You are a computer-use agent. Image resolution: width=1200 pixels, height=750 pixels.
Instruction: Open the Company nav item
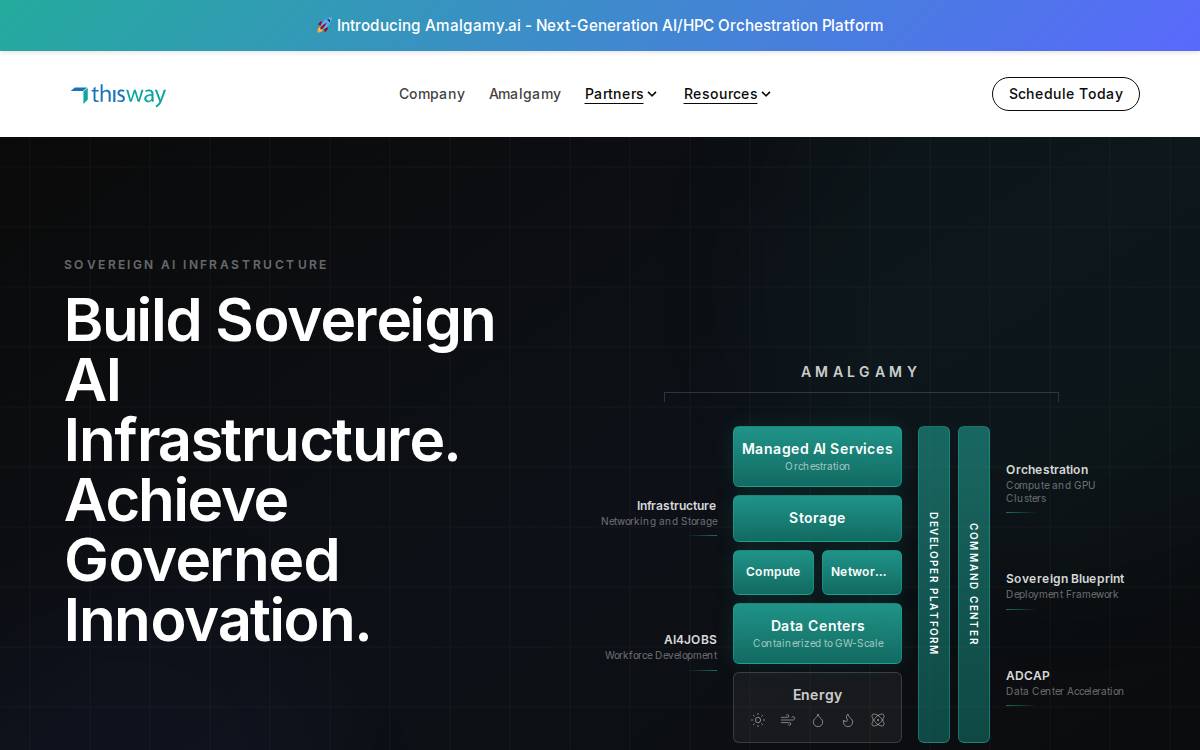point(432,94)
